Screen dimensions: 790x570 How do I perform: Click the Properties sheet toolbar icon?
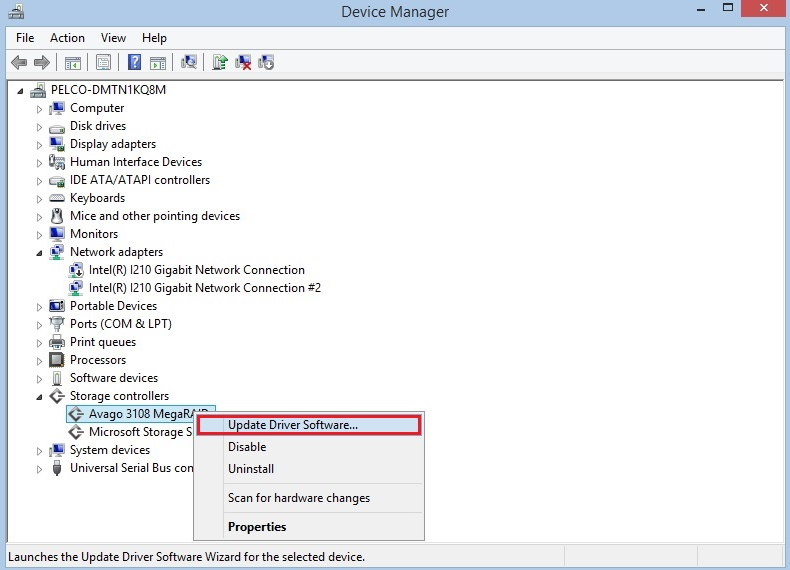pos(103,62)
